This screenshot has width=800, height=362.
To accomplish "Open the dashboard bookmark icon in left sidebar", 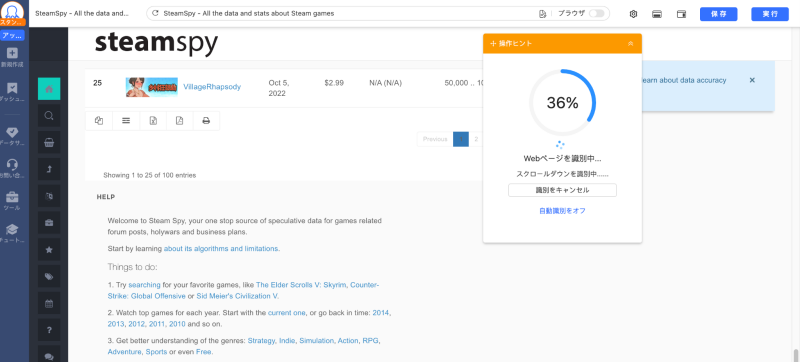I will coord(12,88).
